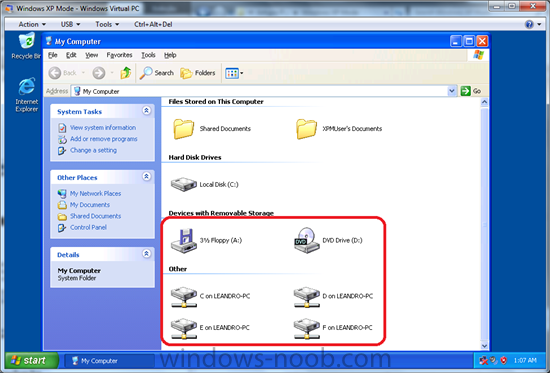
Task: Open the Favorites menu
Action: 119,55
